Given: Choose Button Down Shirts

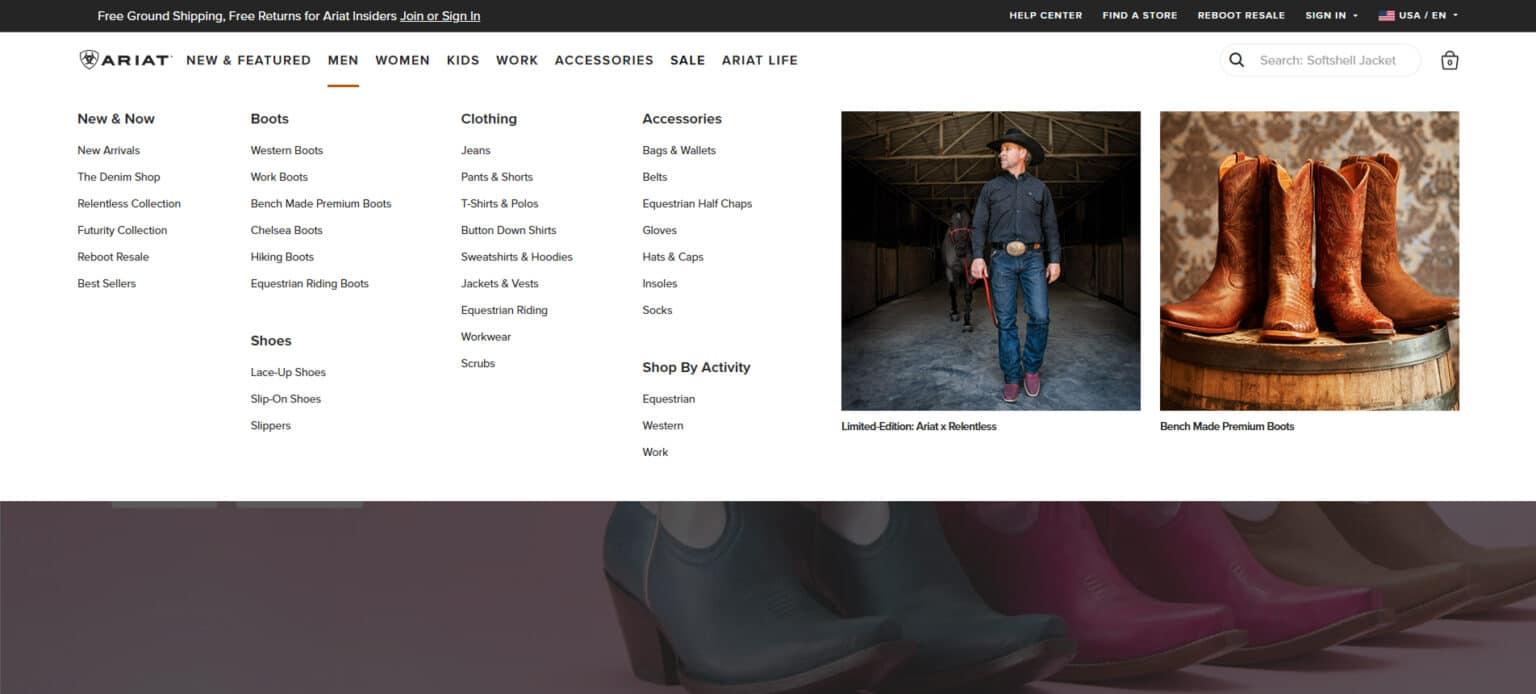Looking at the screenshot, I should point(508,230).
